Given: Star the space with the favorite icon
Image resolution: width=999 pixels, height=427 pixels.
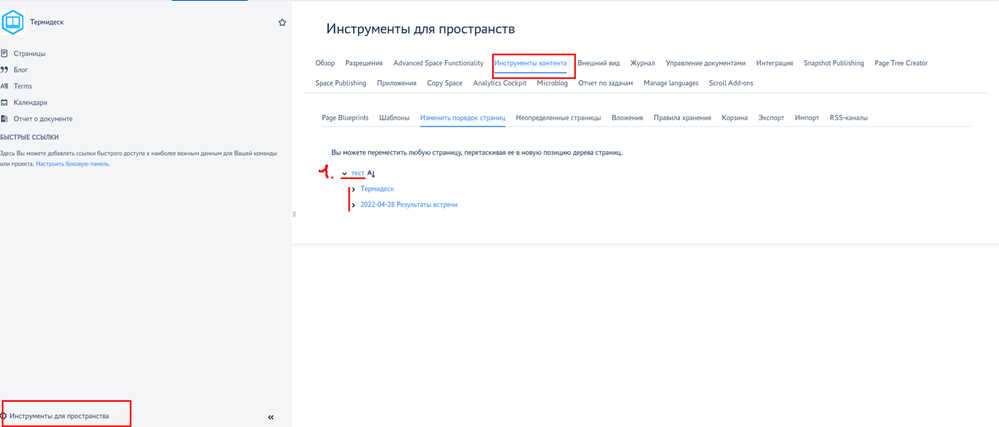Looking at the screenshot, I should point(282,22).
